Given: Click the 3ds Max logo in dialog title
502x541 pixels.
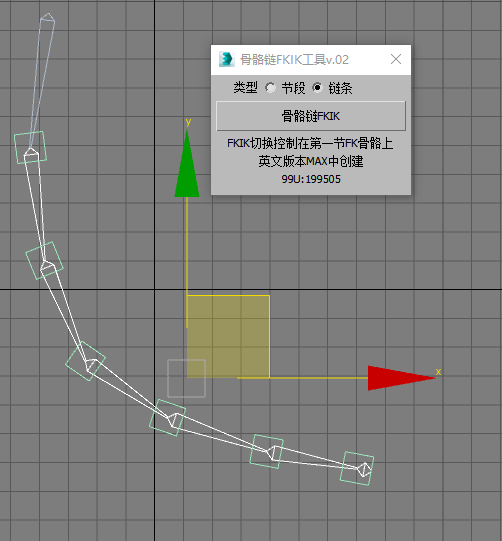Looking at the screenshot, I should coord(227,59).
